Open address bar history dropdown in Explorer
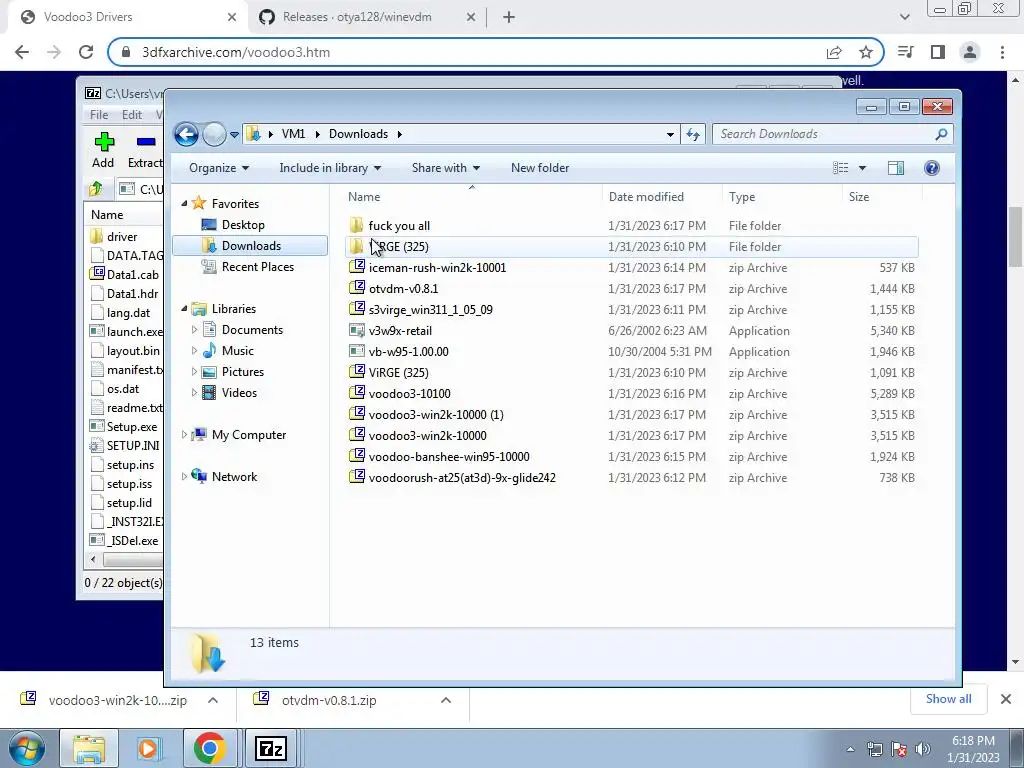Screen dimensions: 1024x768 pyautogui.click(x=670, y=135)
